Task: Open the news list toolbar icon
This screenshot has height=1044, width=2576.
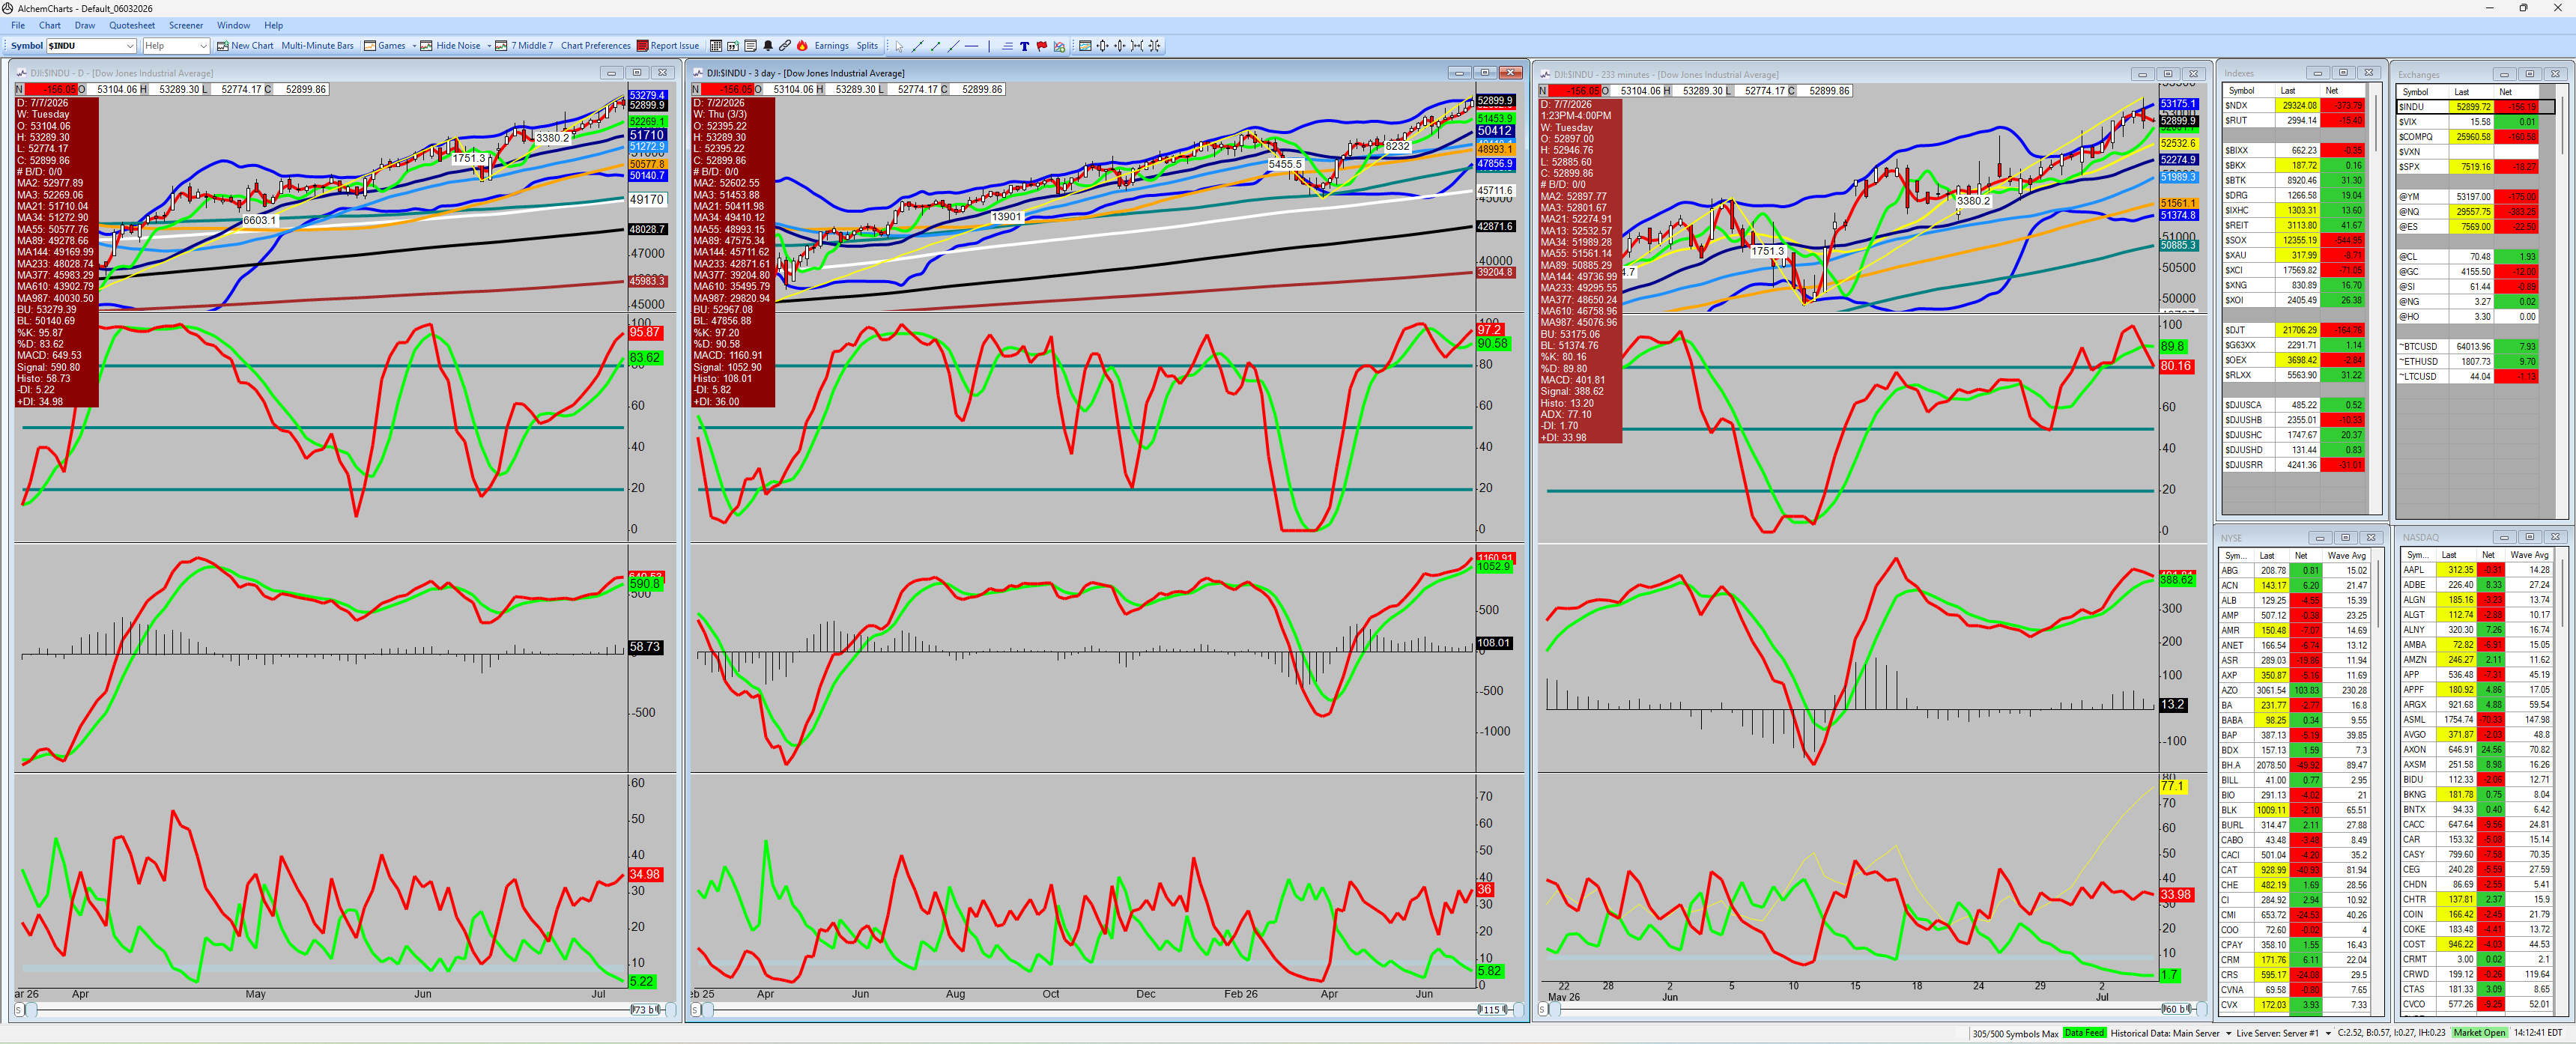Action: click(x=751, y=46)
